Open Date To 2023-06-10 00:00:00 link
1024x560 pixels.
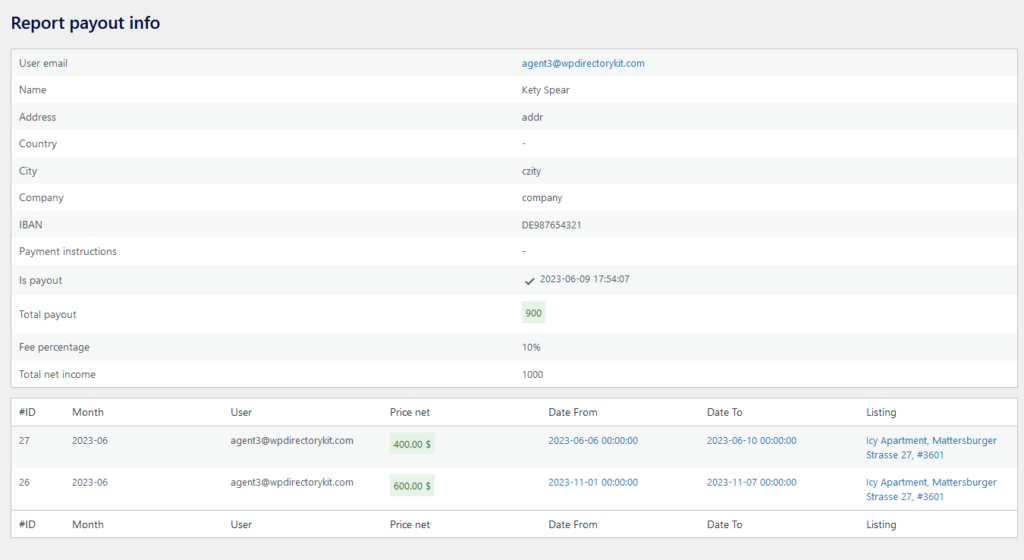(x=751, y=441)
